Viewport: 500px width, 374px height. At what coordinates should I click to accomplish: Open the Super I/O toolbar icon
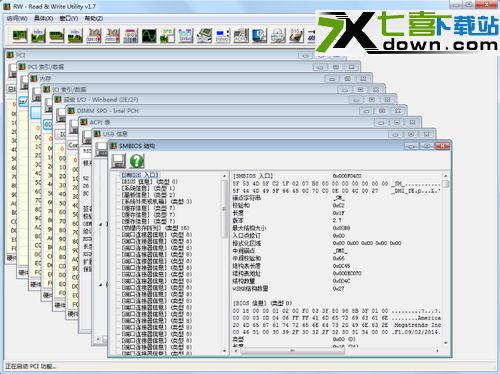click(131, 36)
